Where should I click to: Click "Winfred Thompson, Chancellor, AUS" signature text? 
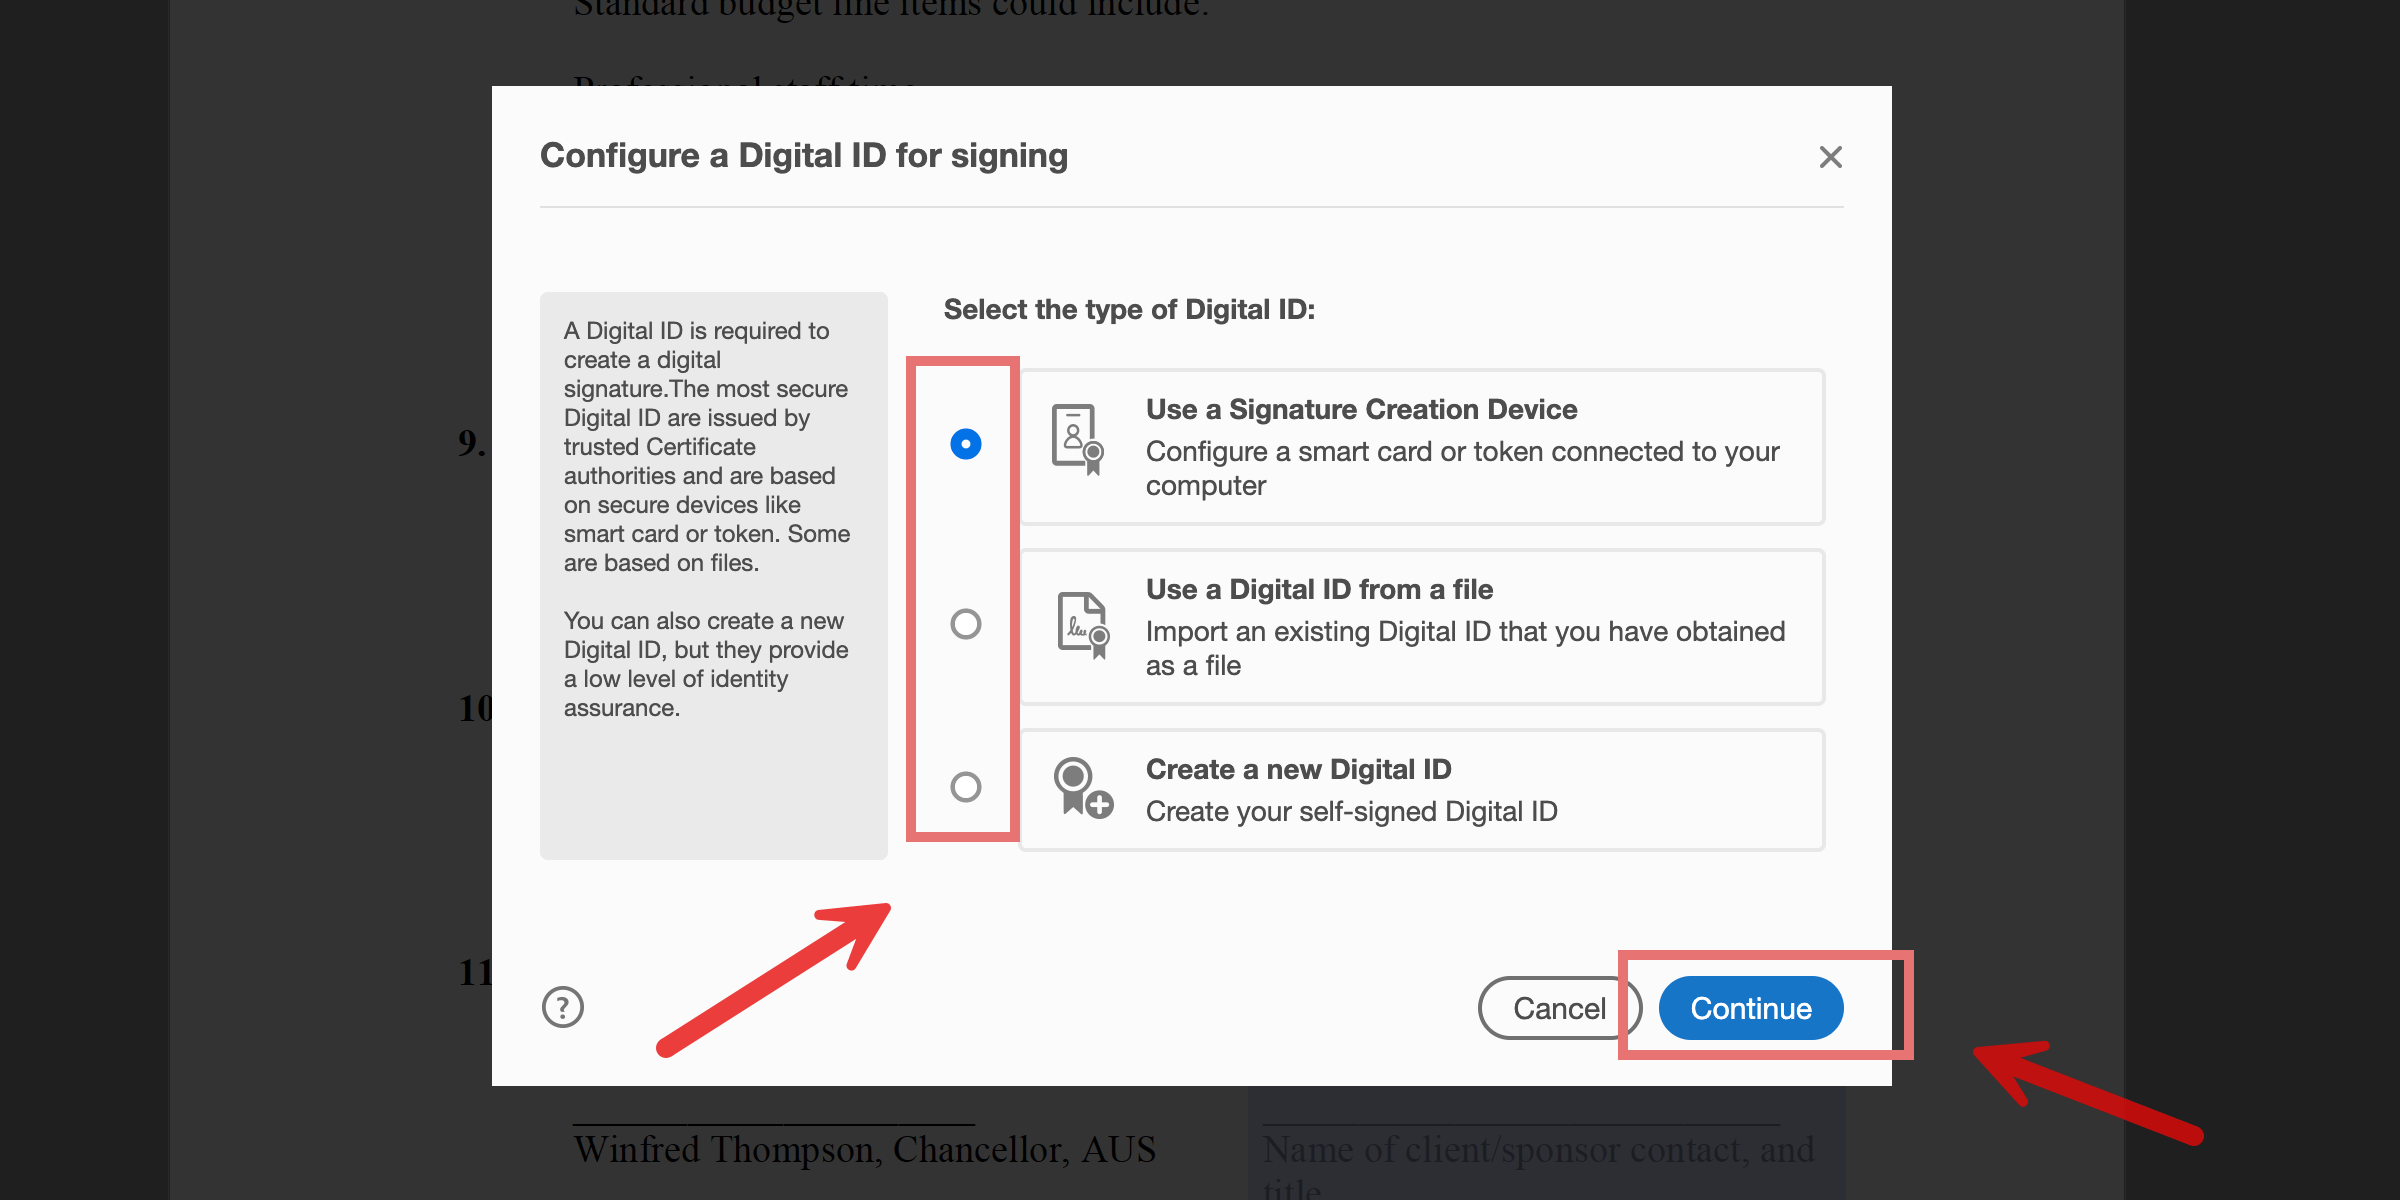865,1149
